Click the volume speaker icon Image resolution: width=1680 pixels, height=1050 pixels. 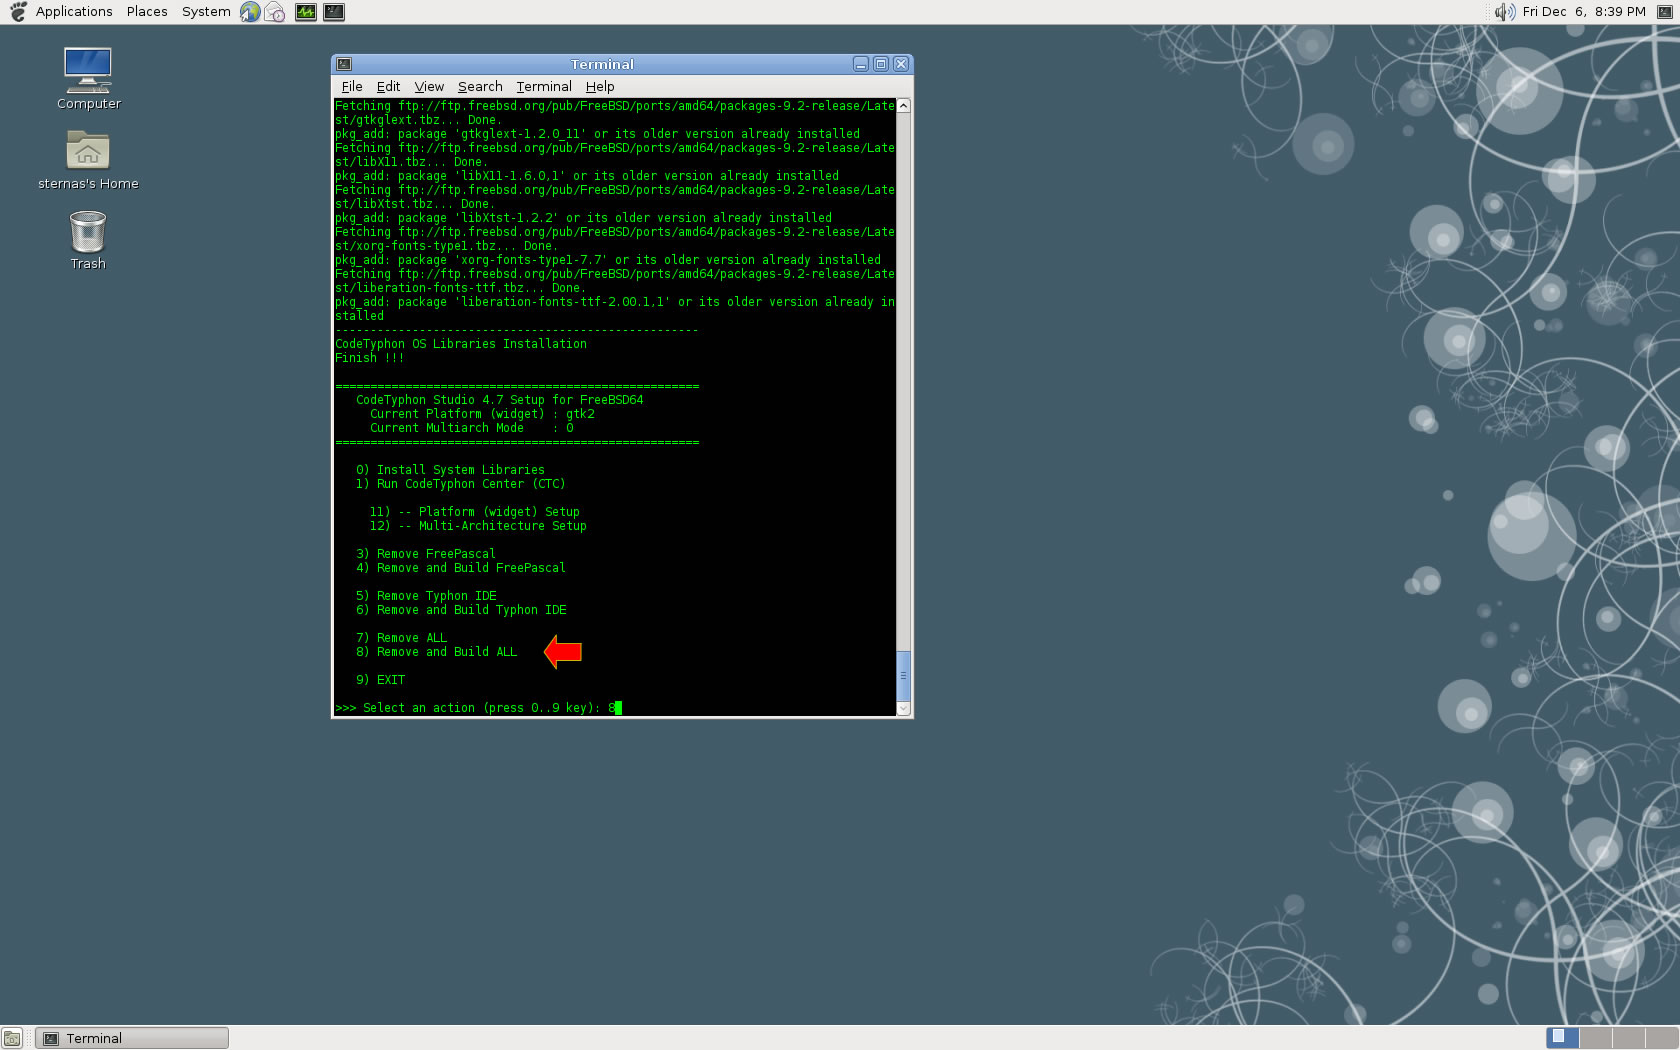point(1504,12)
